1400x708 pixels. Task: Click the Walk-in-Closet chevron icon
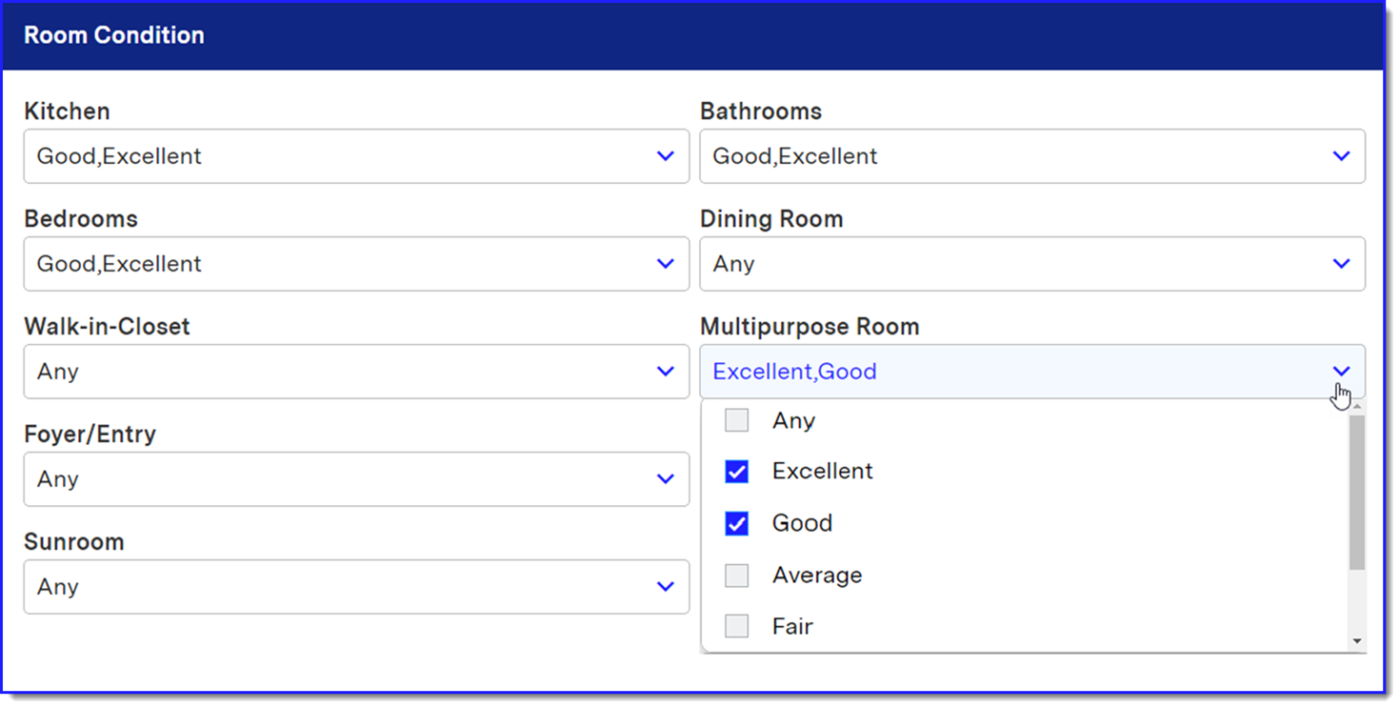click(665, 372)
